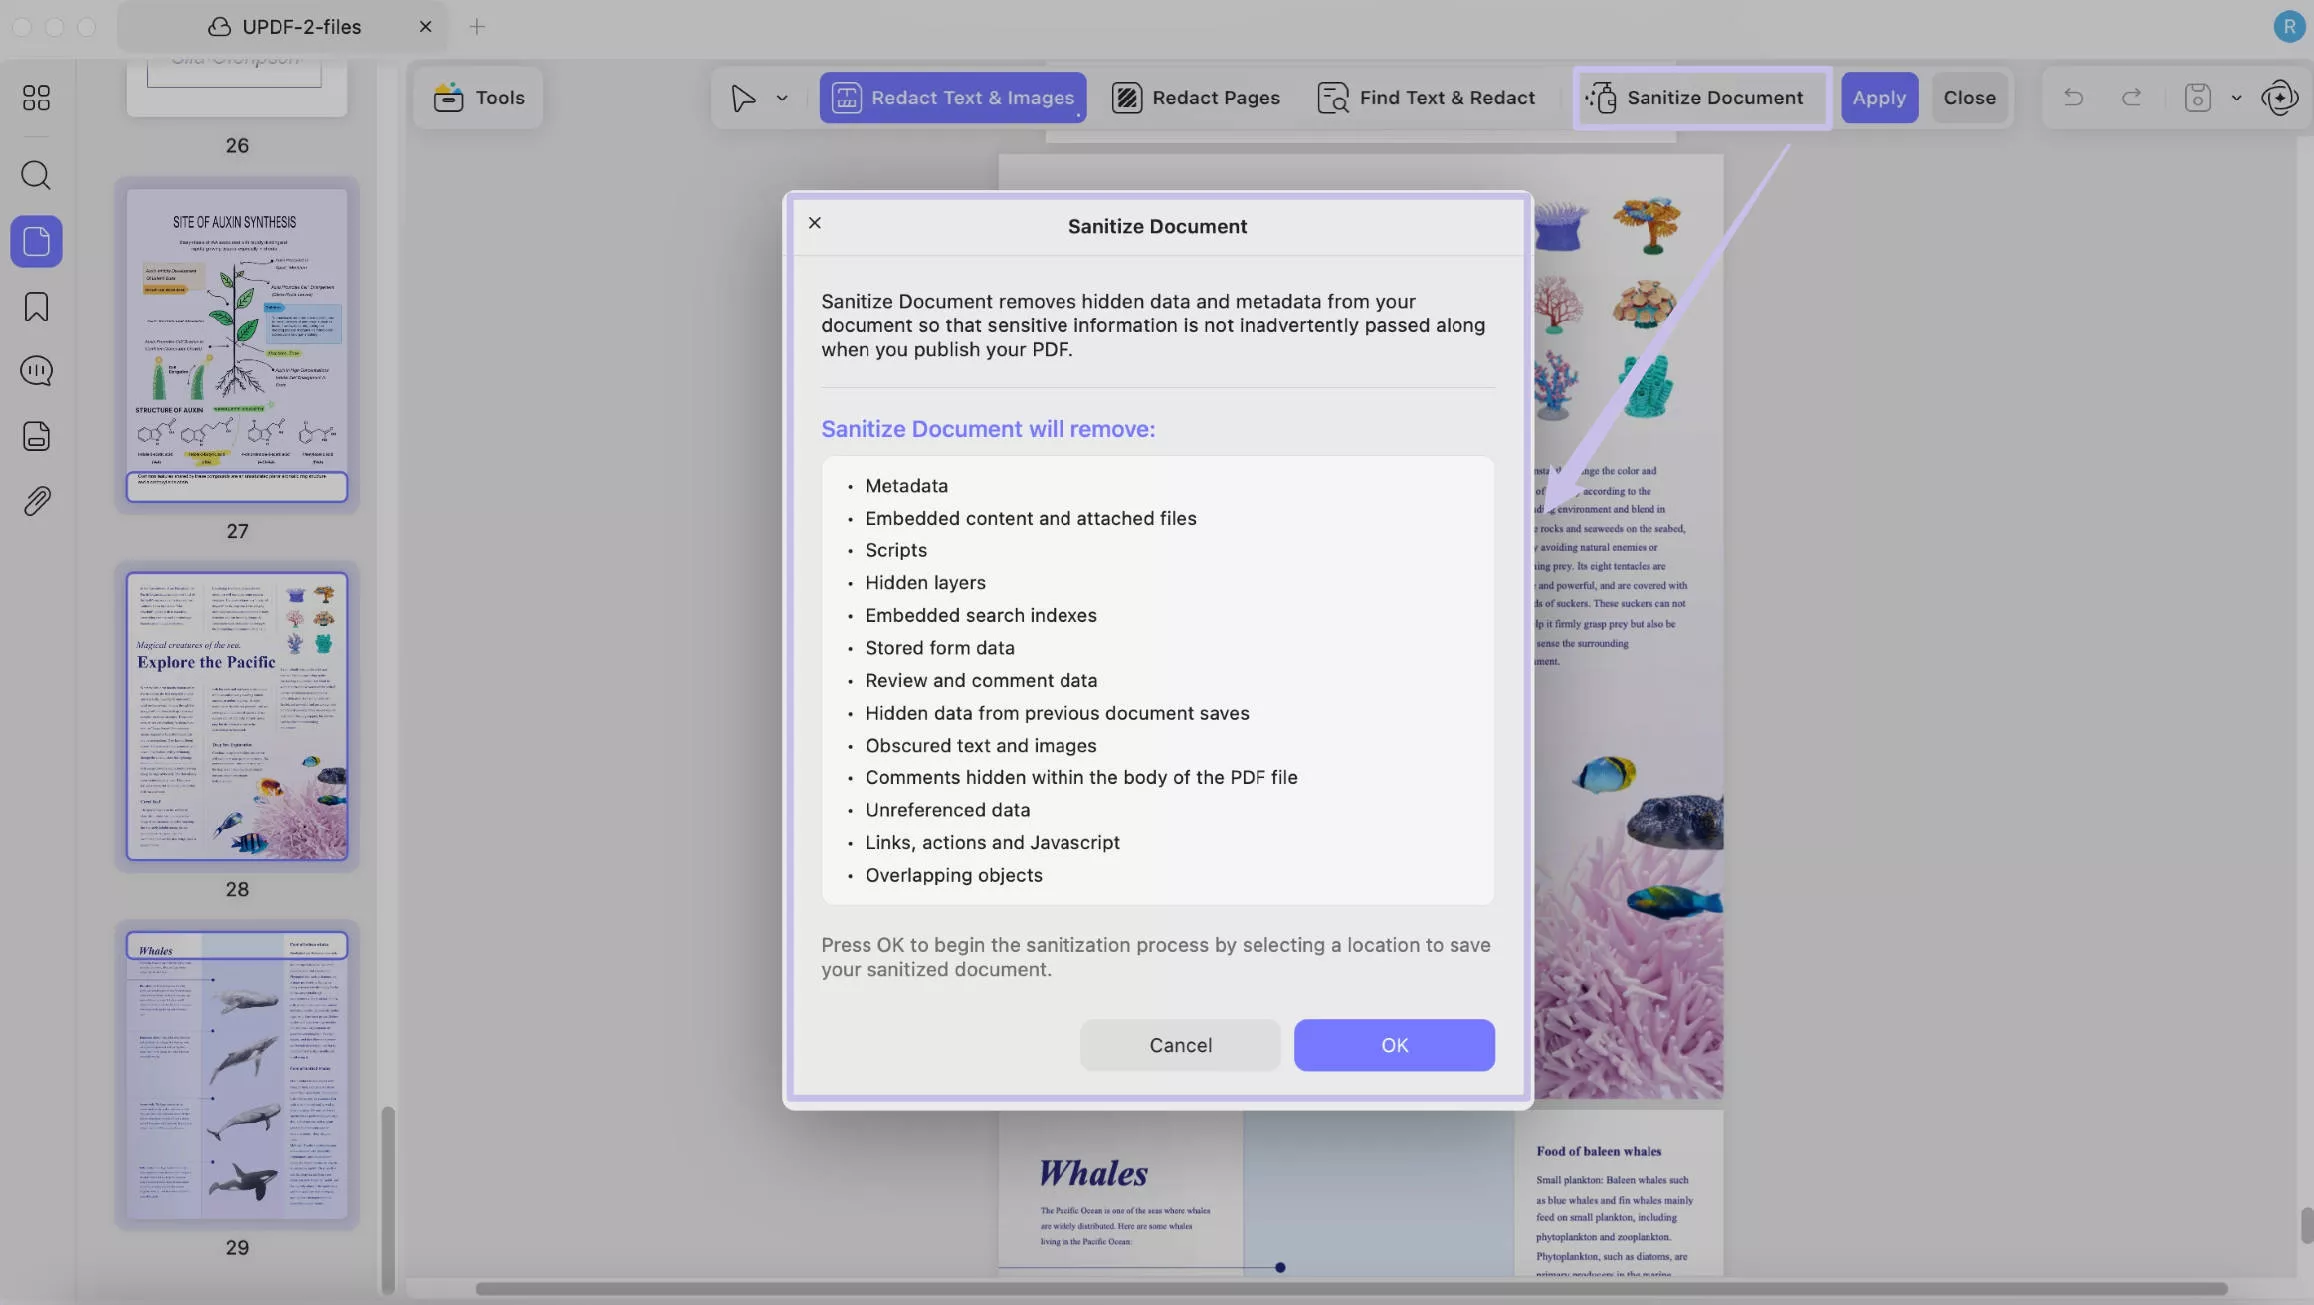2314x1305 pixels.
Task: Click 'Obscured text and images' item
Action: 980,746
